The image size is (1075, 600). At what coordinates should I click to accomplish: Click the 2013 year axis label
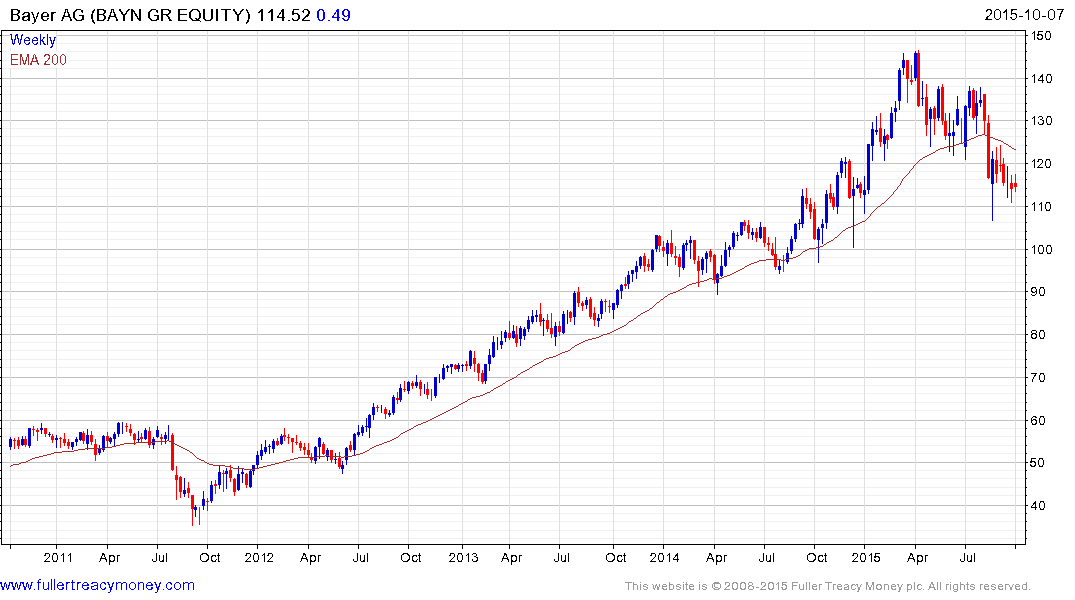tap(463, 557)
